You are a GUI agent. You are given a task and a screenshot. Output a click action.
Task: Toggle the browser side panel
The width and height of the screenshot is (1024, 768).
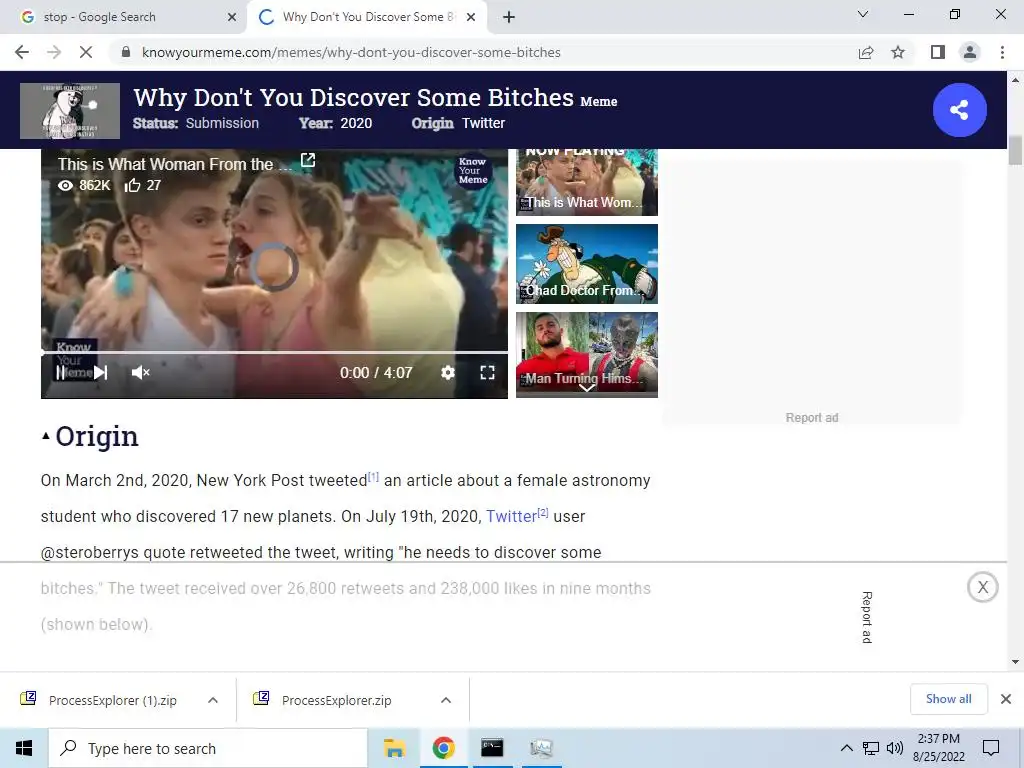click(938, 52)
